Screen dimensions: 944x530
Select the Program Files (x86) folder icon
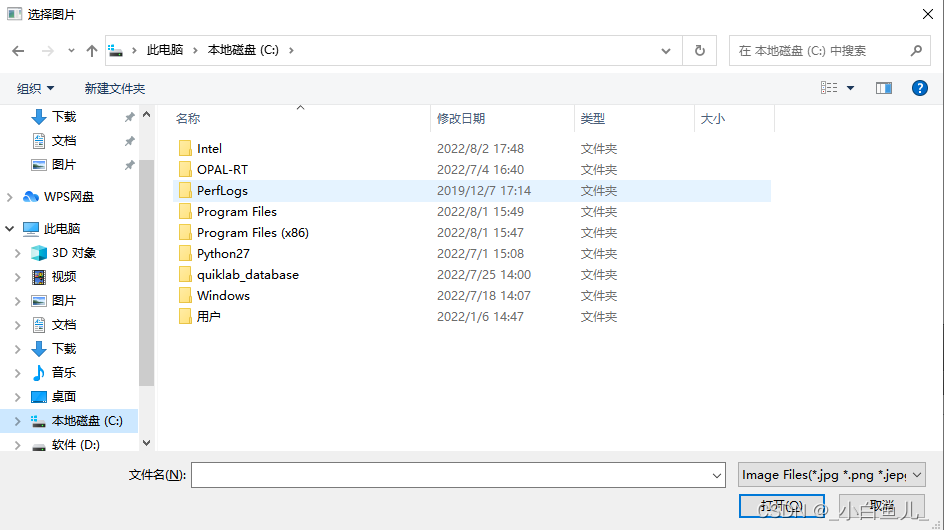point(185,233)
